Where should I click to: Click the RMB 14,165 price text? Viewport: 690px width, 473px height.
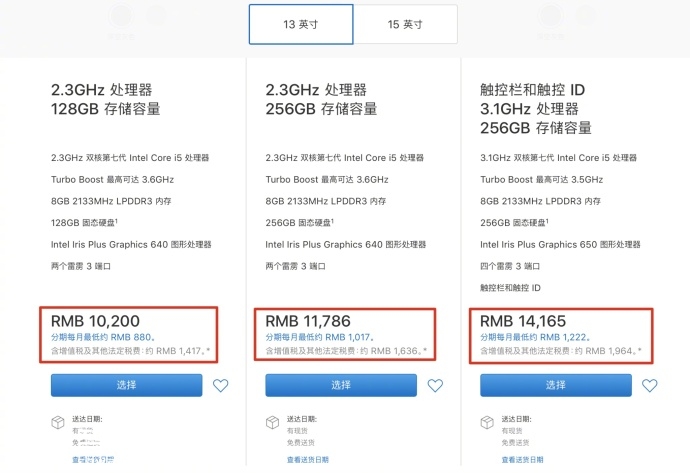(523, 321)
